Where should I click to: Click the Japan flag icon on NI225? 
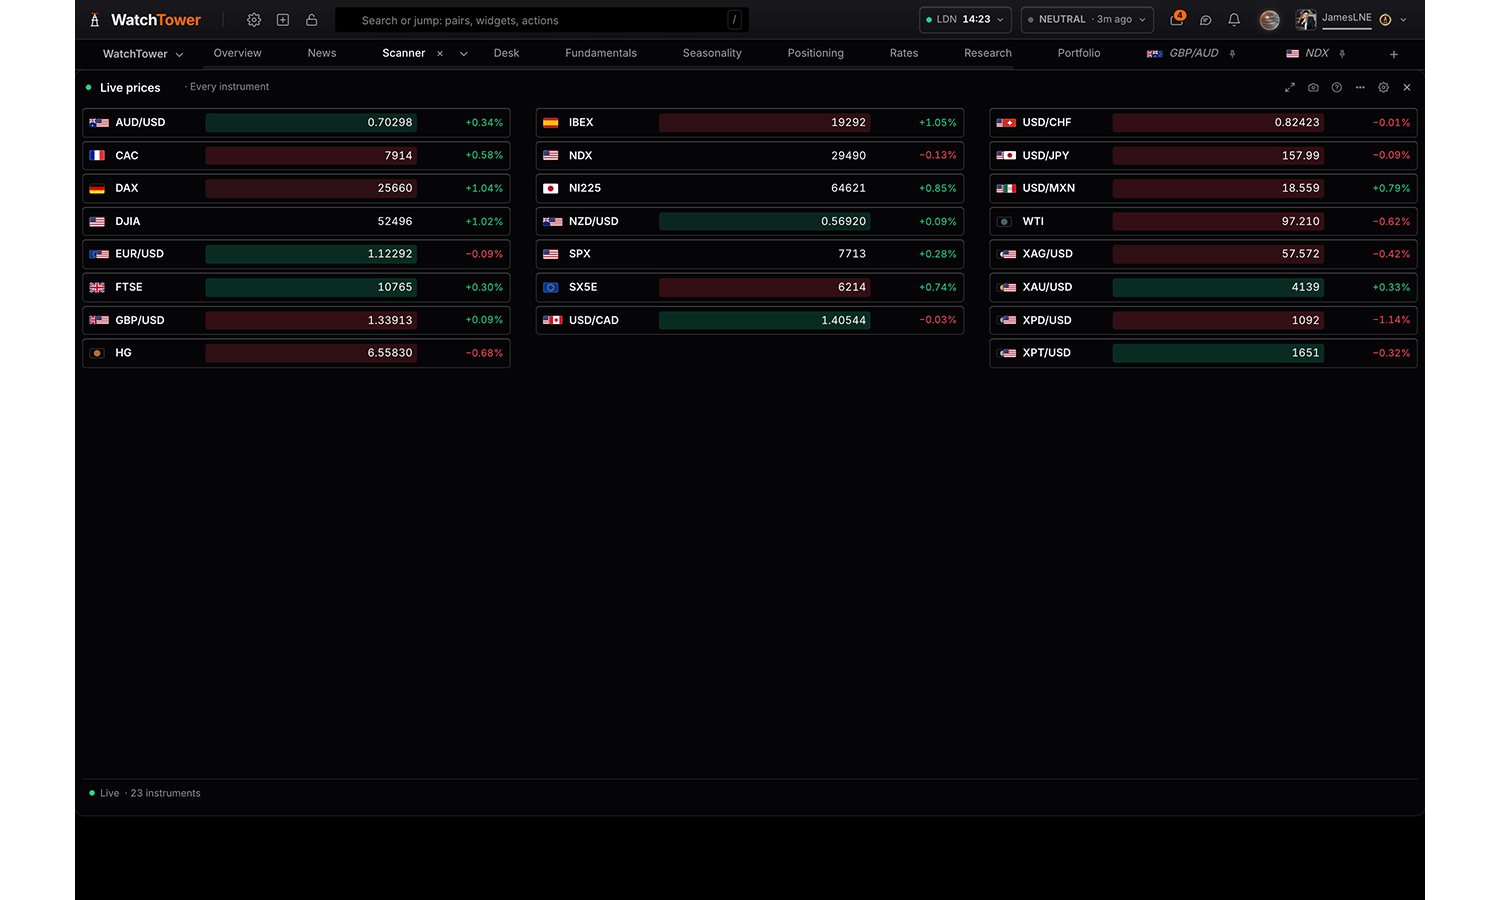551,188
